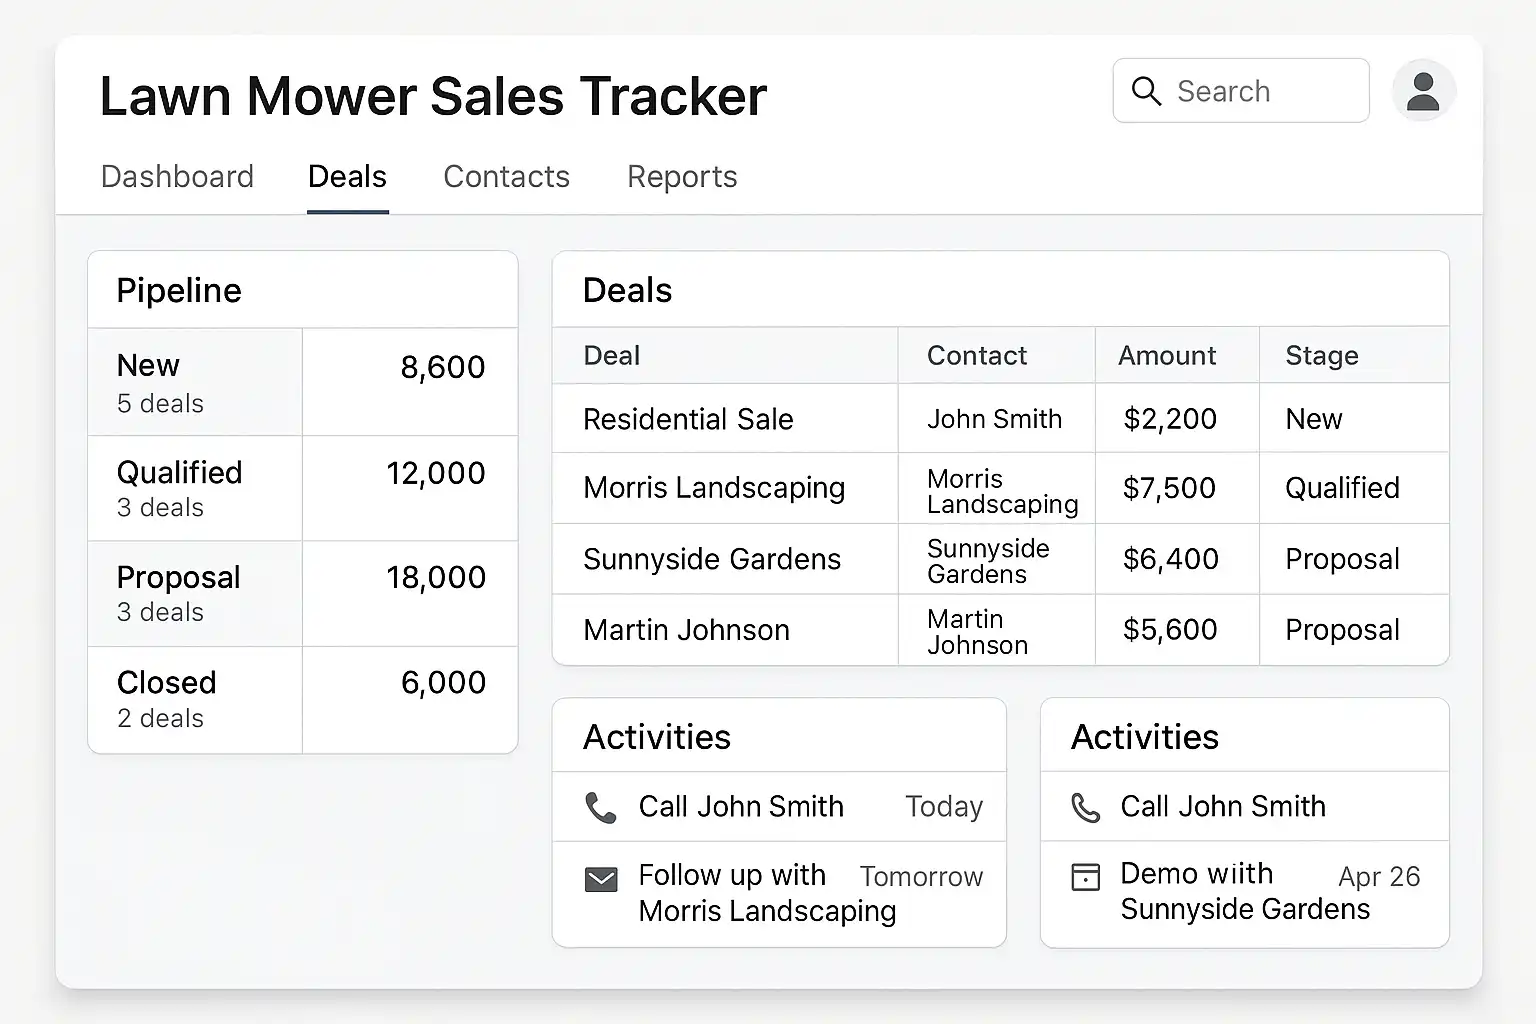Select the Deals tab
Viewport: 1536px width, 1024px height.
(x=347, y=177)
